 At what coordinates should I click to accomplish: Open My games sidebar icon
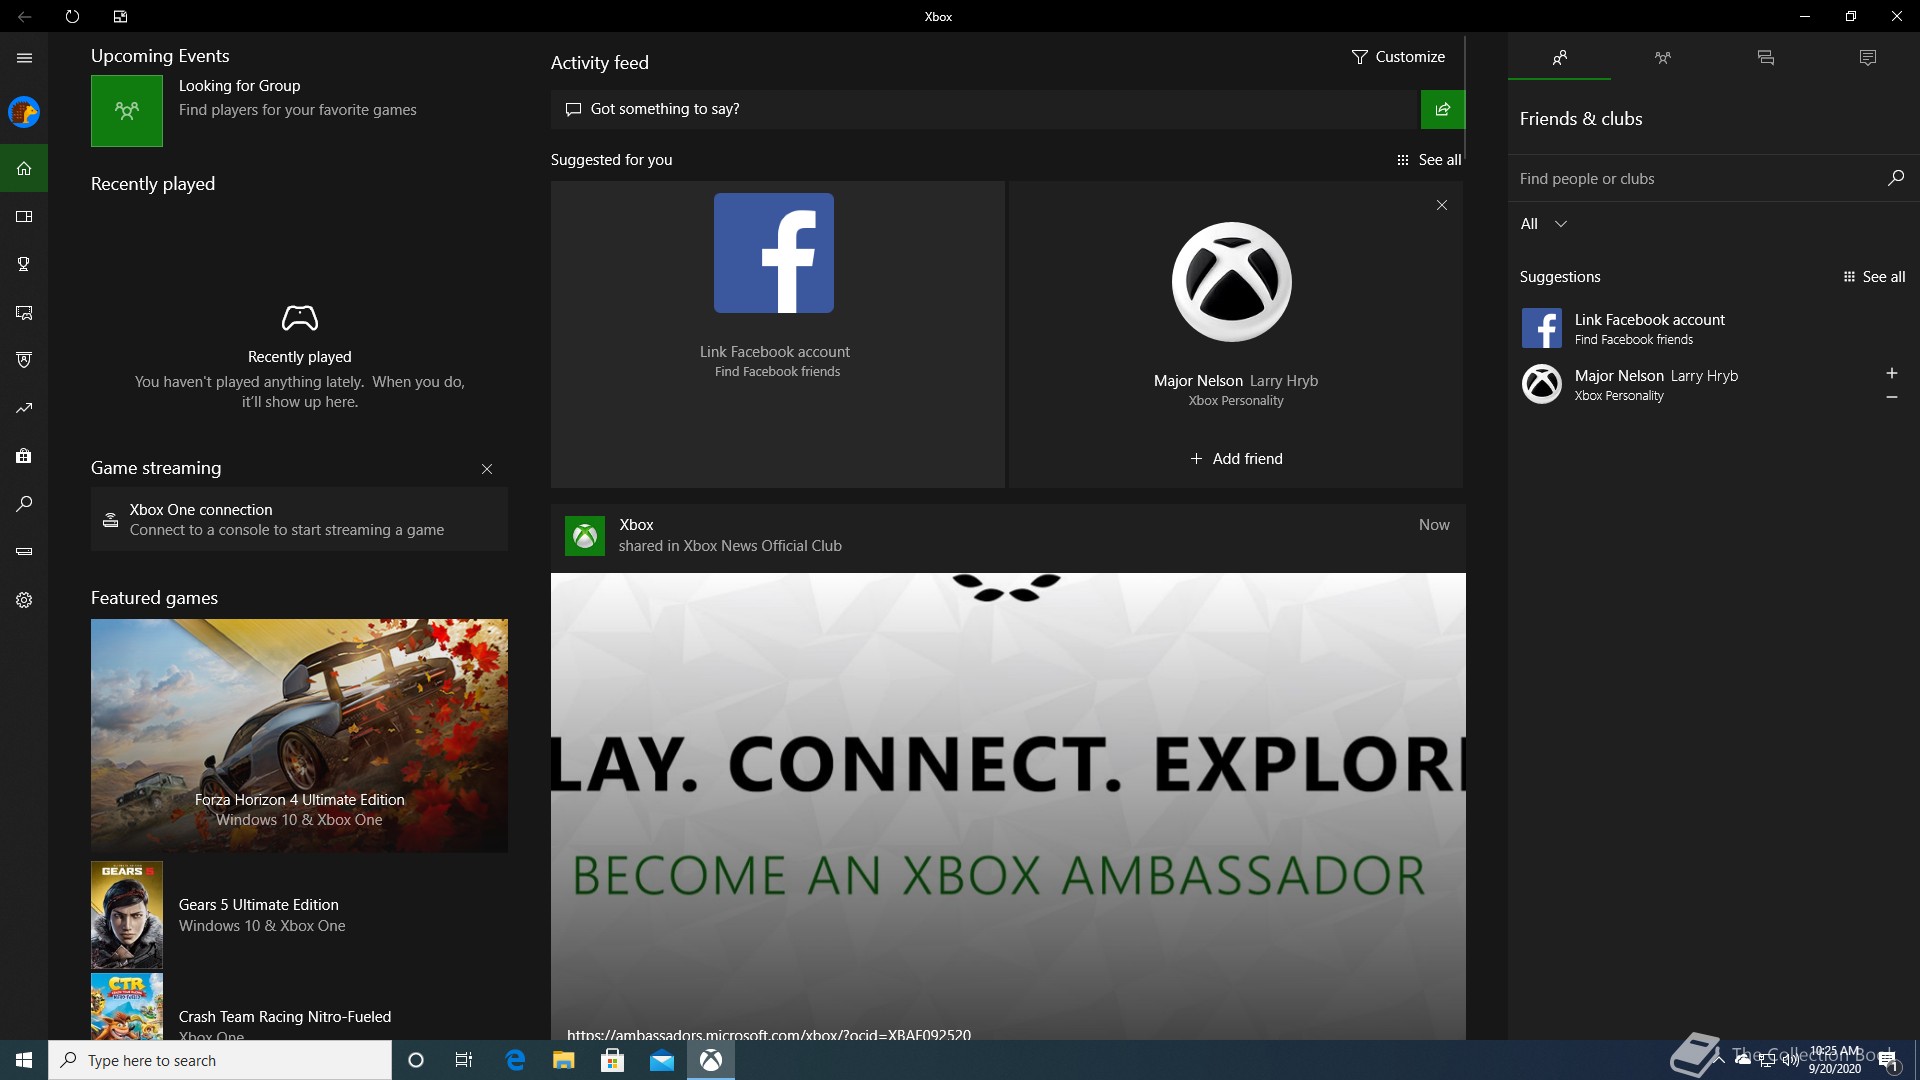24,216
